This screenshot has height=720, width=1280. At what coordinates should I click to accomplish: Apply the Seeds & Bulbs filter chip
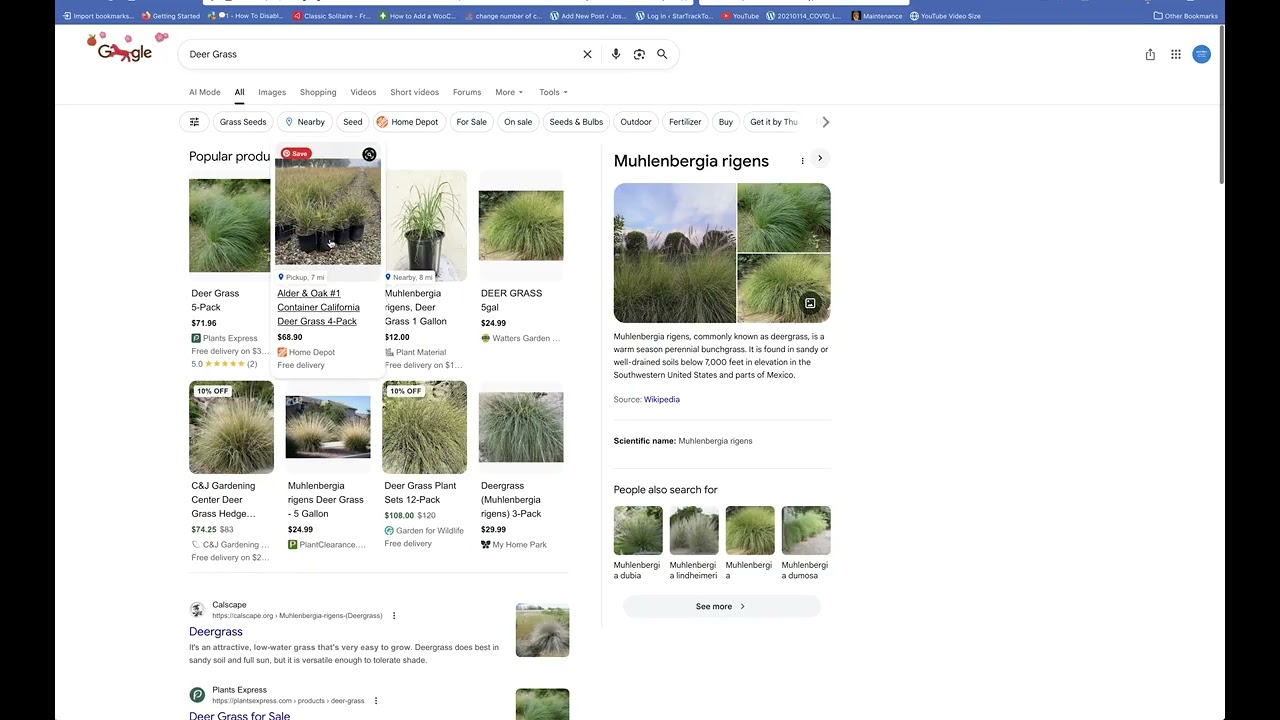(576, 122)
